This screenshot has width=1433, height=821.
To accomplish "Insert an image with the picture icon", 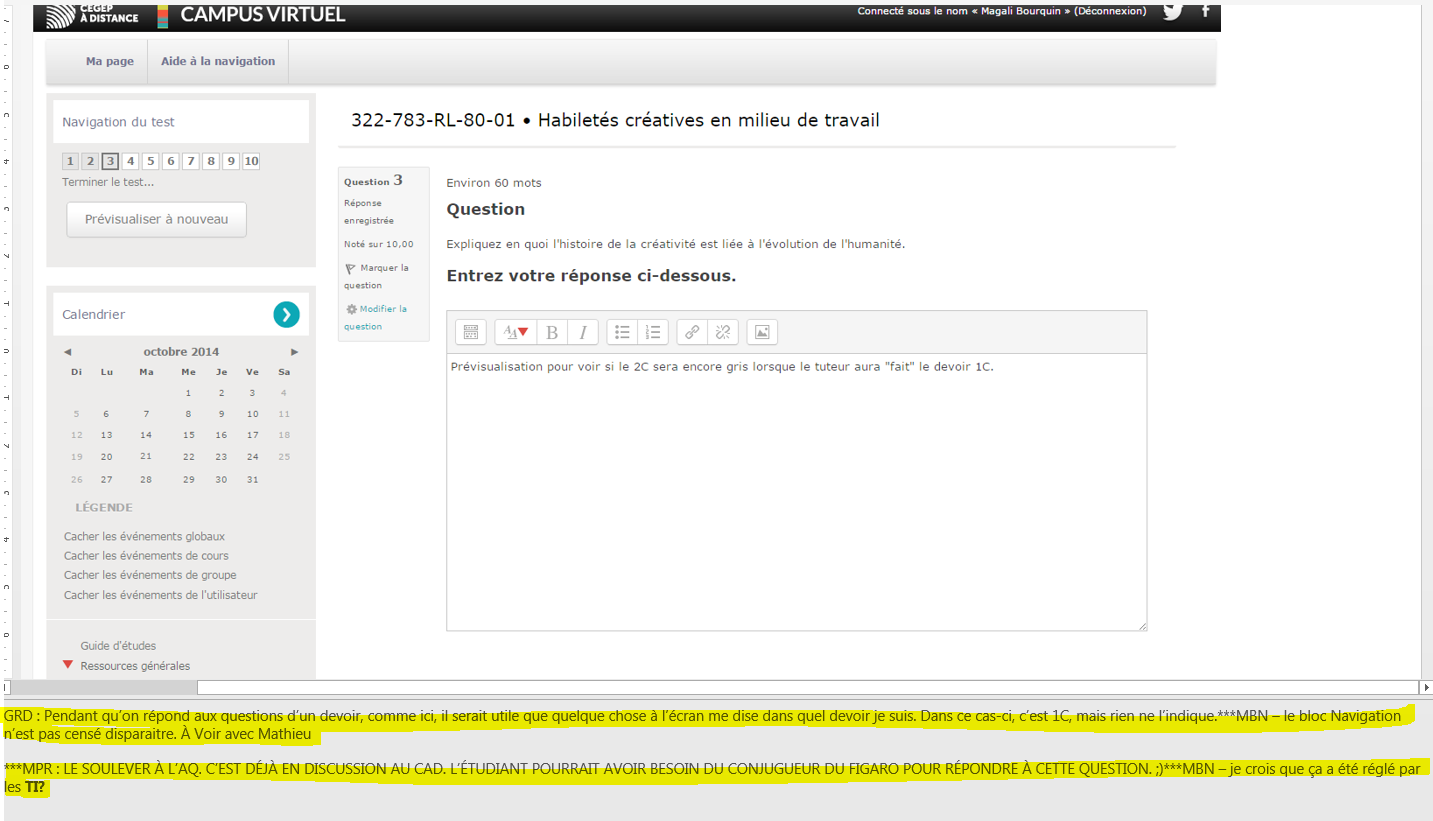I will [x=762, y=333].
